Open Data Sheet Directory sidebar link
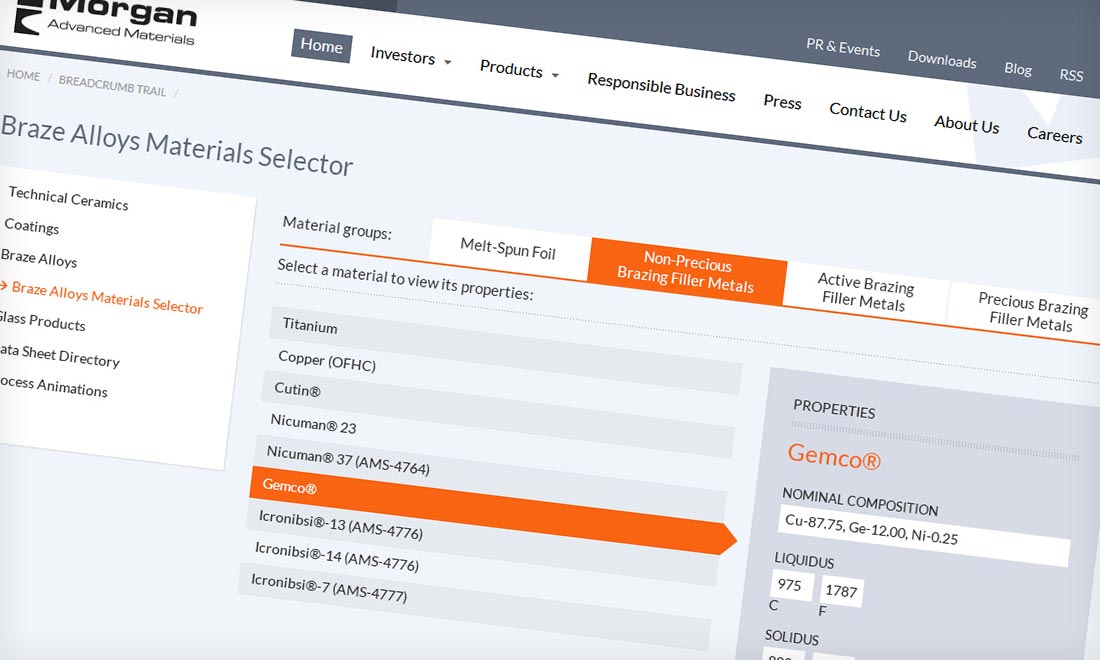Screen dimensions: 1100x660 click(60, 356)
